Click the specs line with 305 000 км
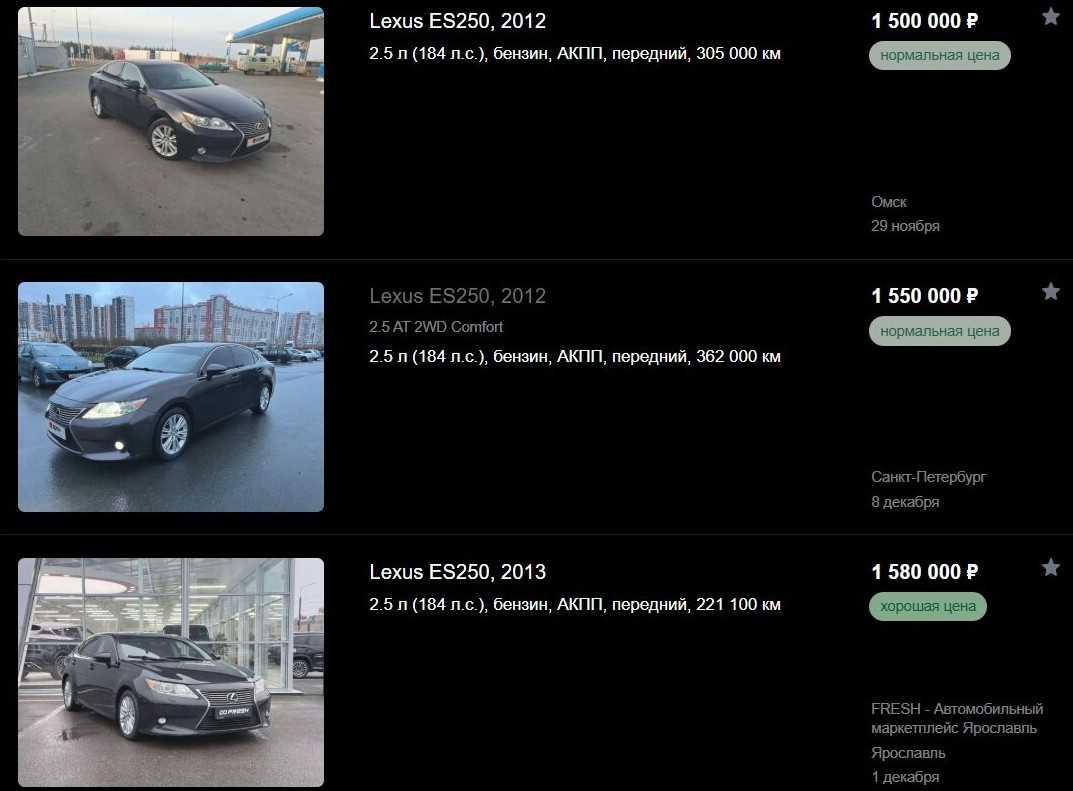Image resolution: width=1073 pixels, height=791 pixels. (575, 53)
